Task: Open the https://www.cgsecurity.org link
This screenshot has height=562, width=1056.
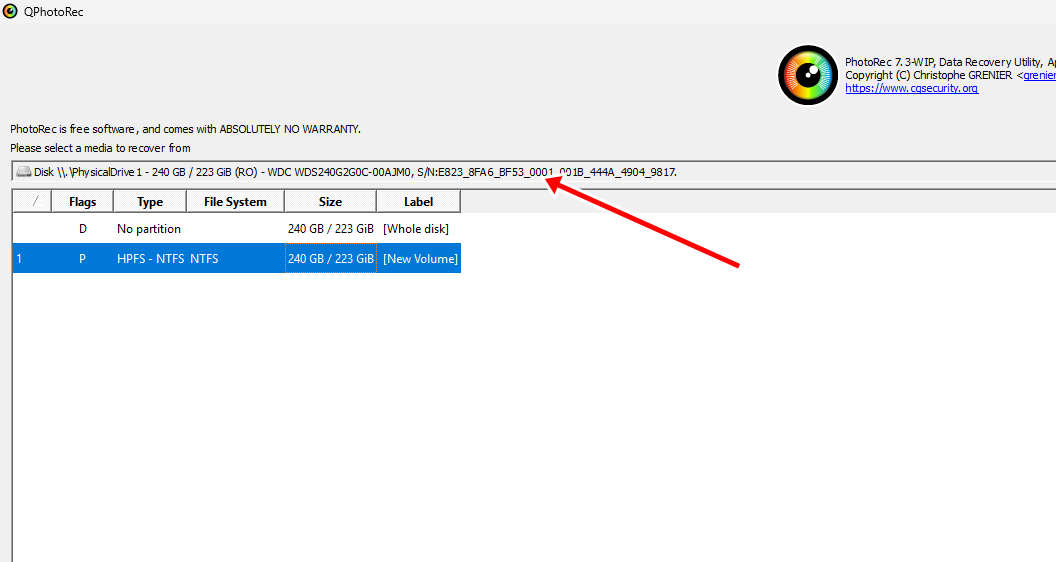Action: 911,88
